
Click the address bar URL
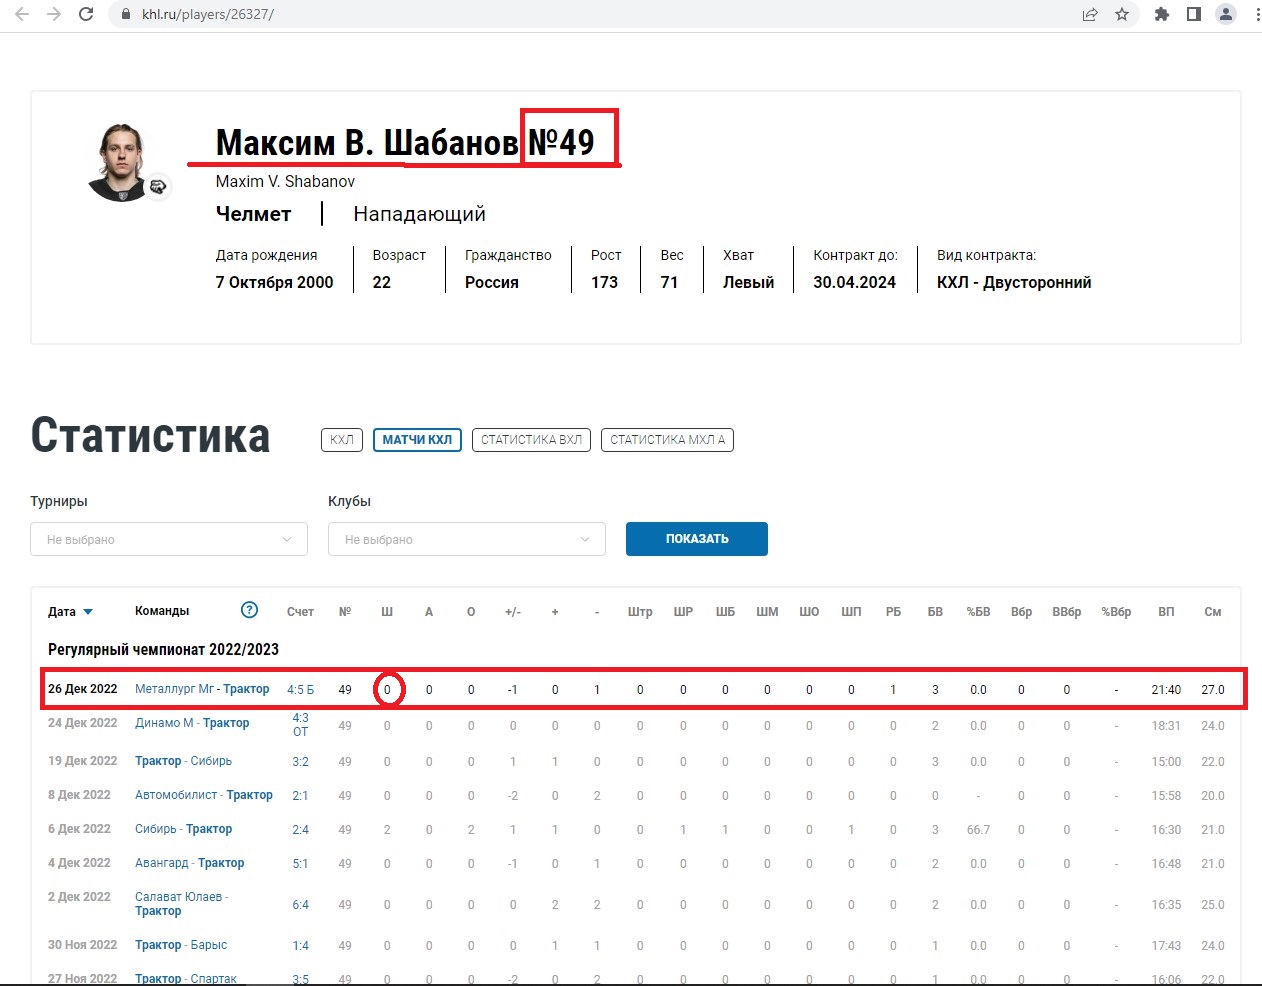coord(207,15)
